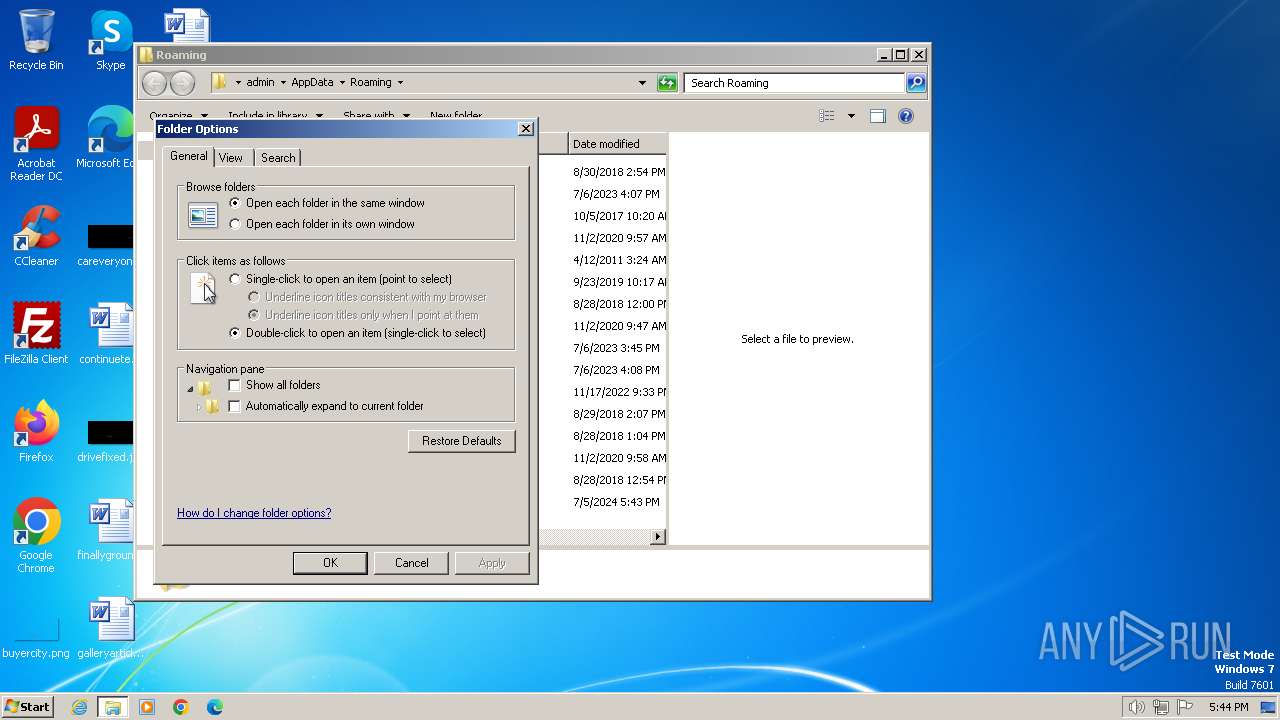Screen dimensions: 1280x720
Task: Click the Explorer Forward navigation button
Action: click(x=182, y=83)
